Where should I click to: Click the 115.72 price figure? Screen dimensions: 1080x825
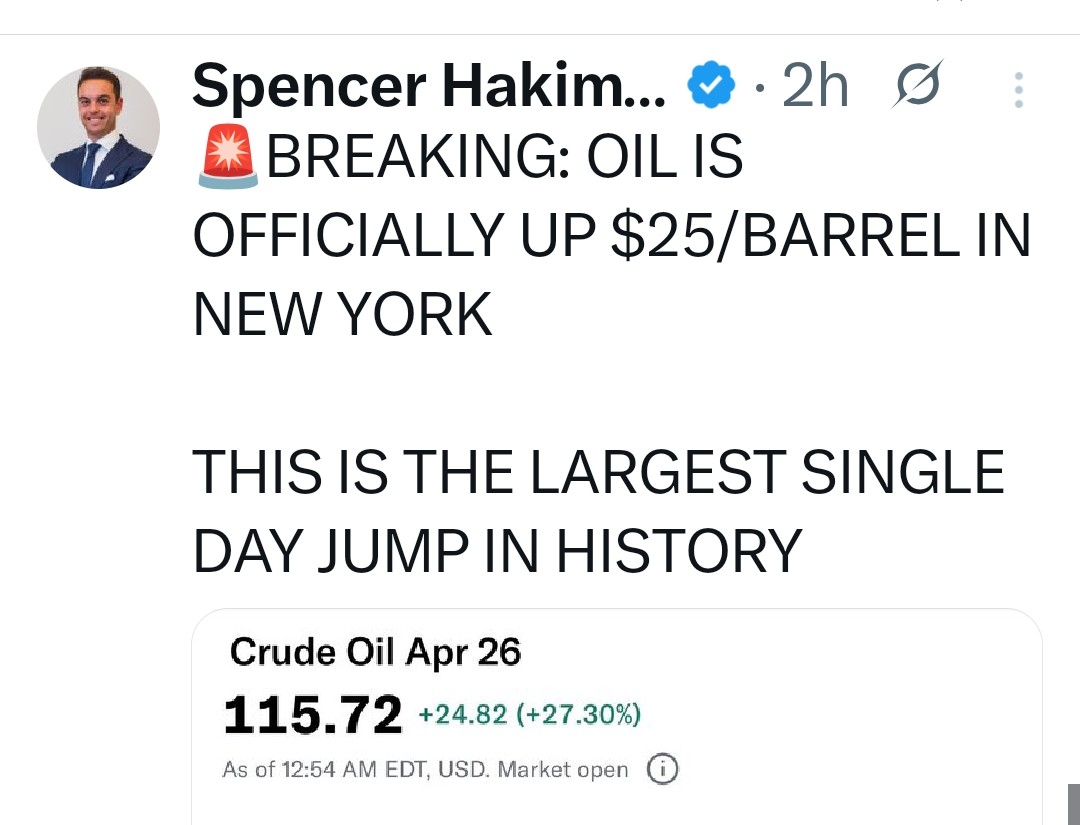pyautogui.click(x=313, y=714)
